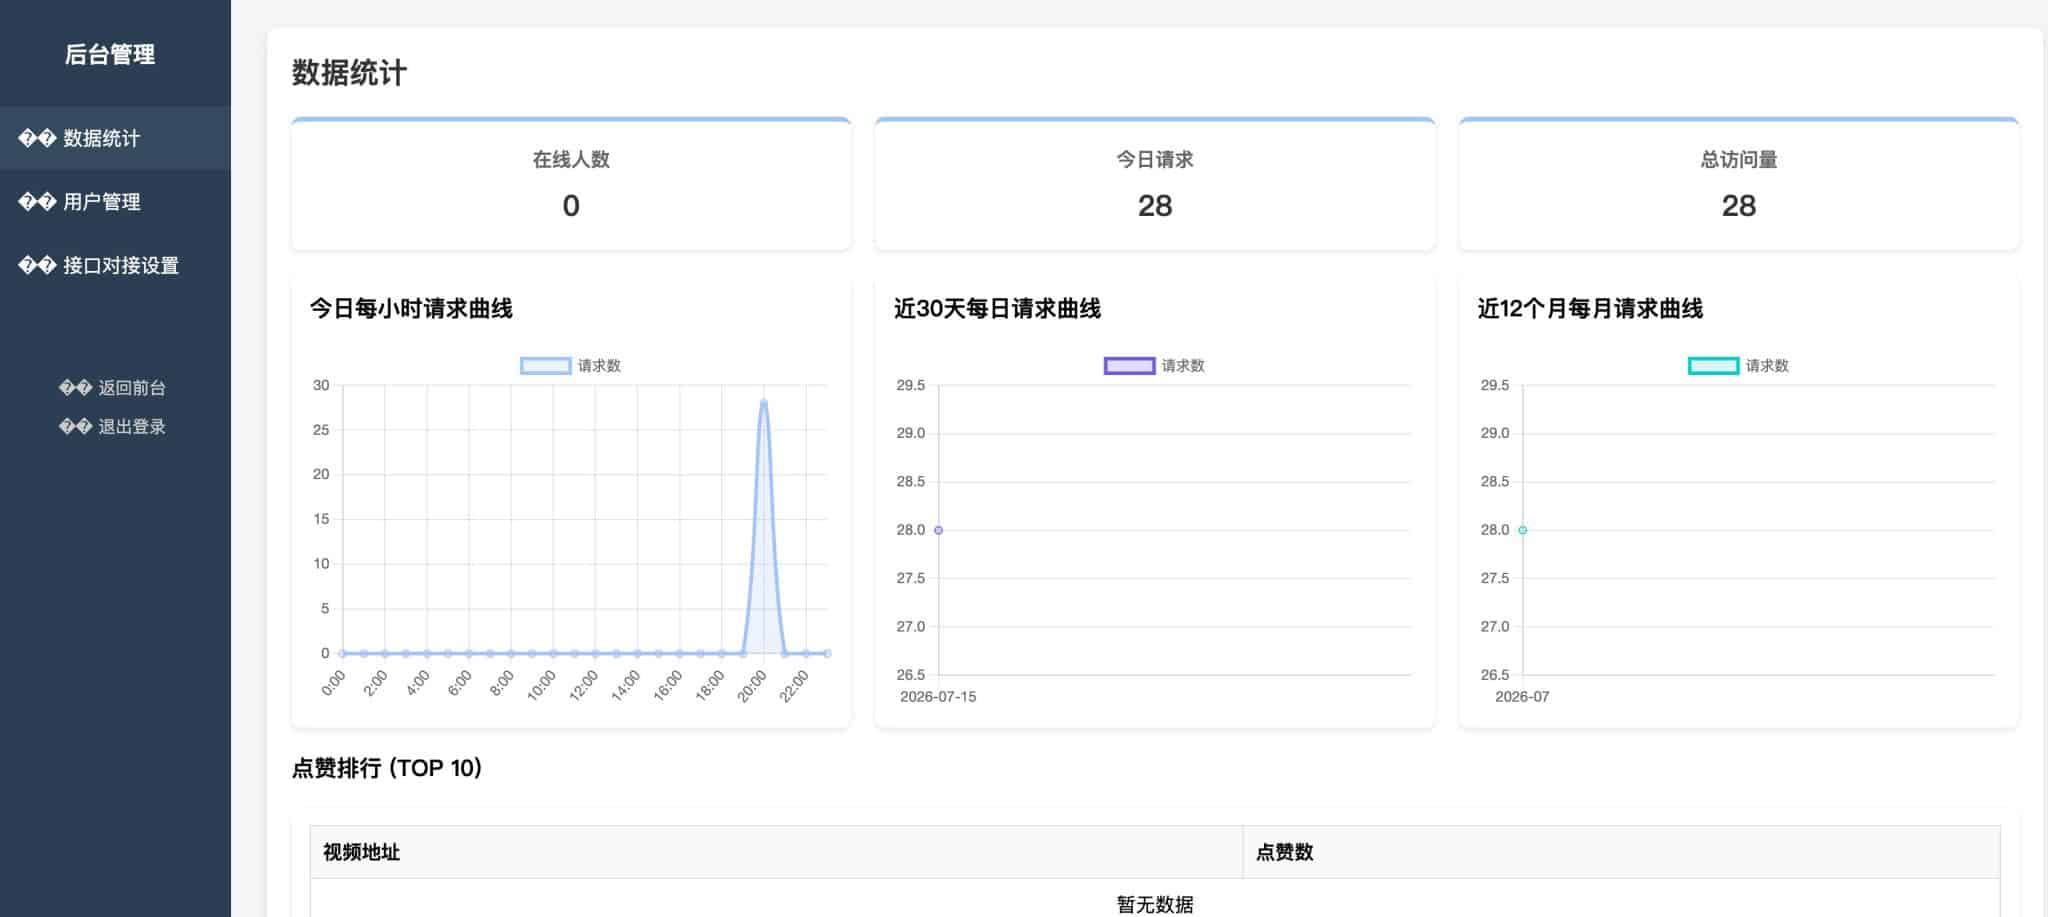Click the 0:00 axis label on hourly chart
Viewport: 2048px width, 917px height.
333,683
